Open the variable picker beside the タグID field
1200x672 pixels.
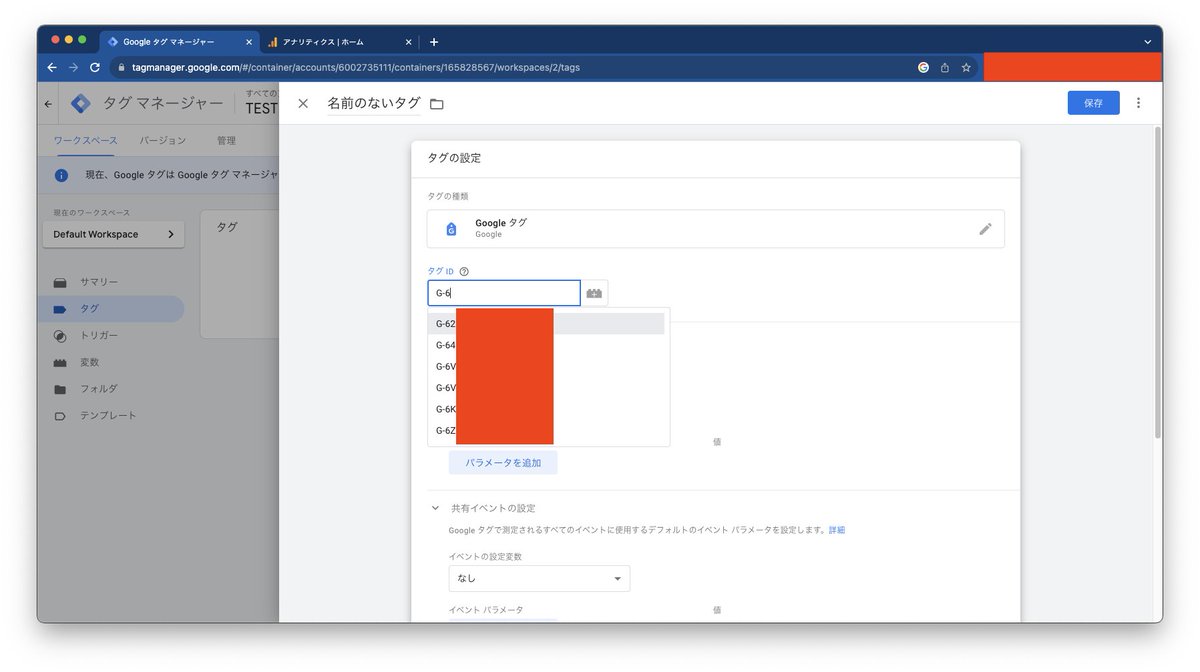[x=594, y=292]
